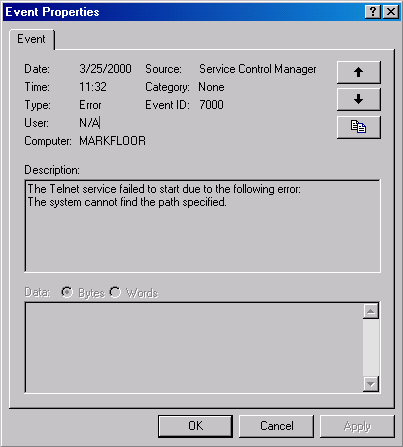Screen dimensions: 403x447
Task: Click inside the empty Data box
Action: pyautogui.click(x=194, y=348)
